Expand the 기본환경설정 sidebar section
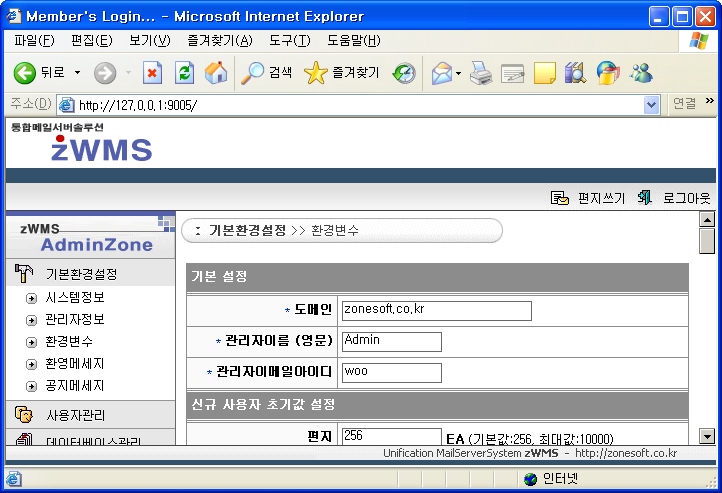 [81, 274]
